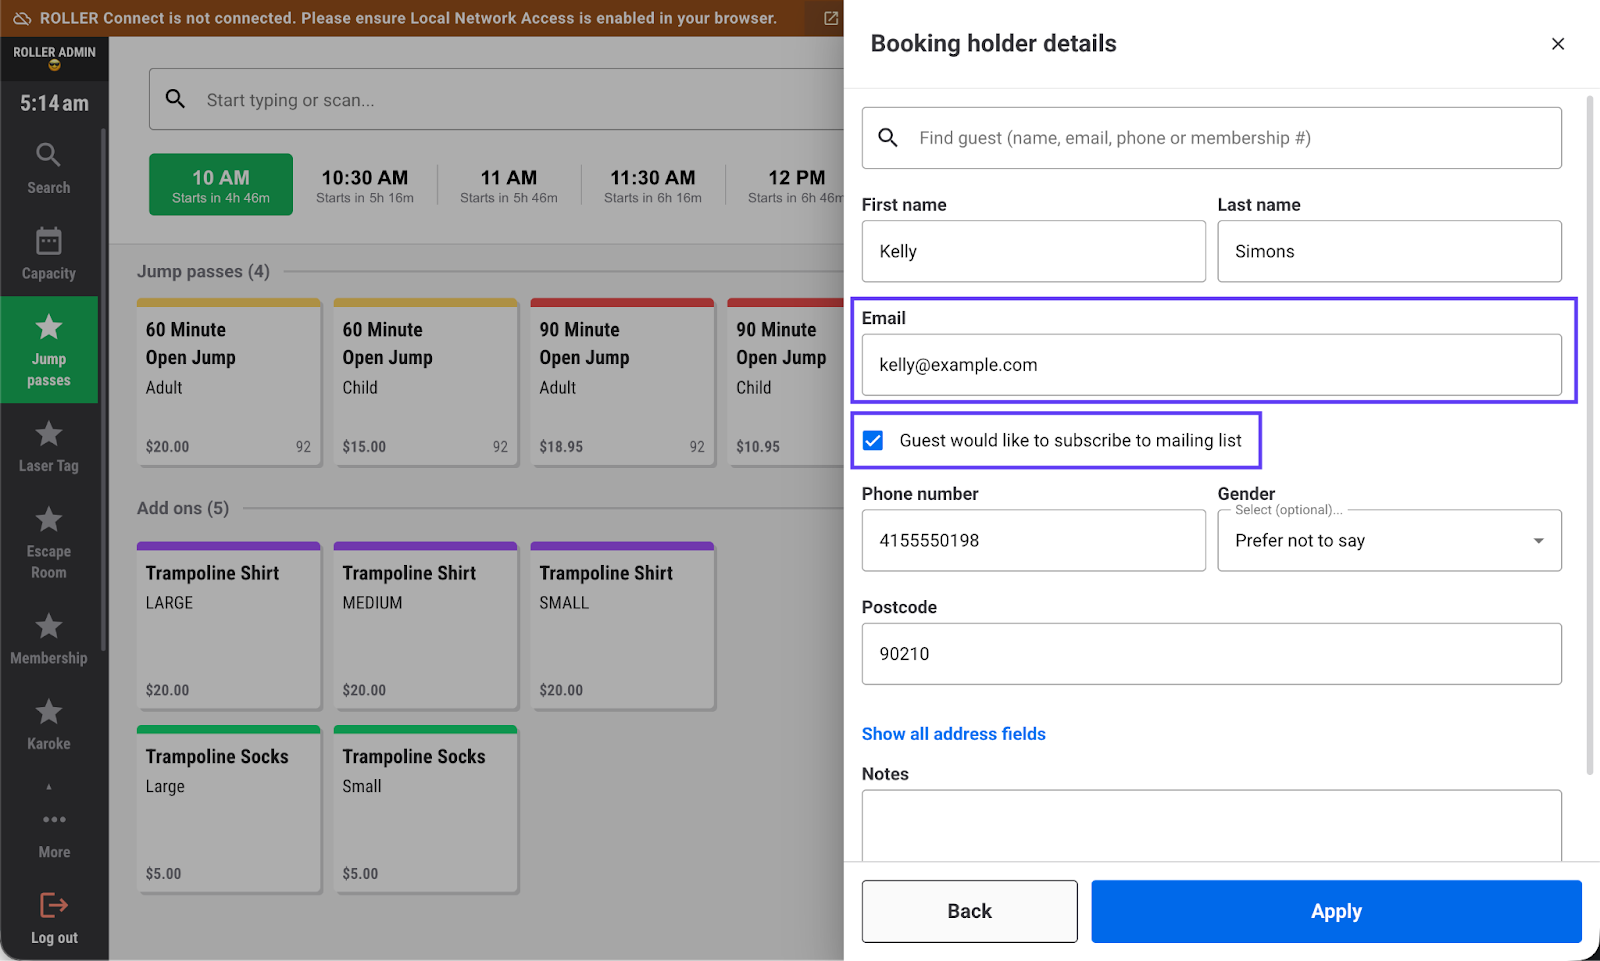Click the 5:14 am clock display
This screenshot has width=1600, height=961.
(x=54, y=103)
